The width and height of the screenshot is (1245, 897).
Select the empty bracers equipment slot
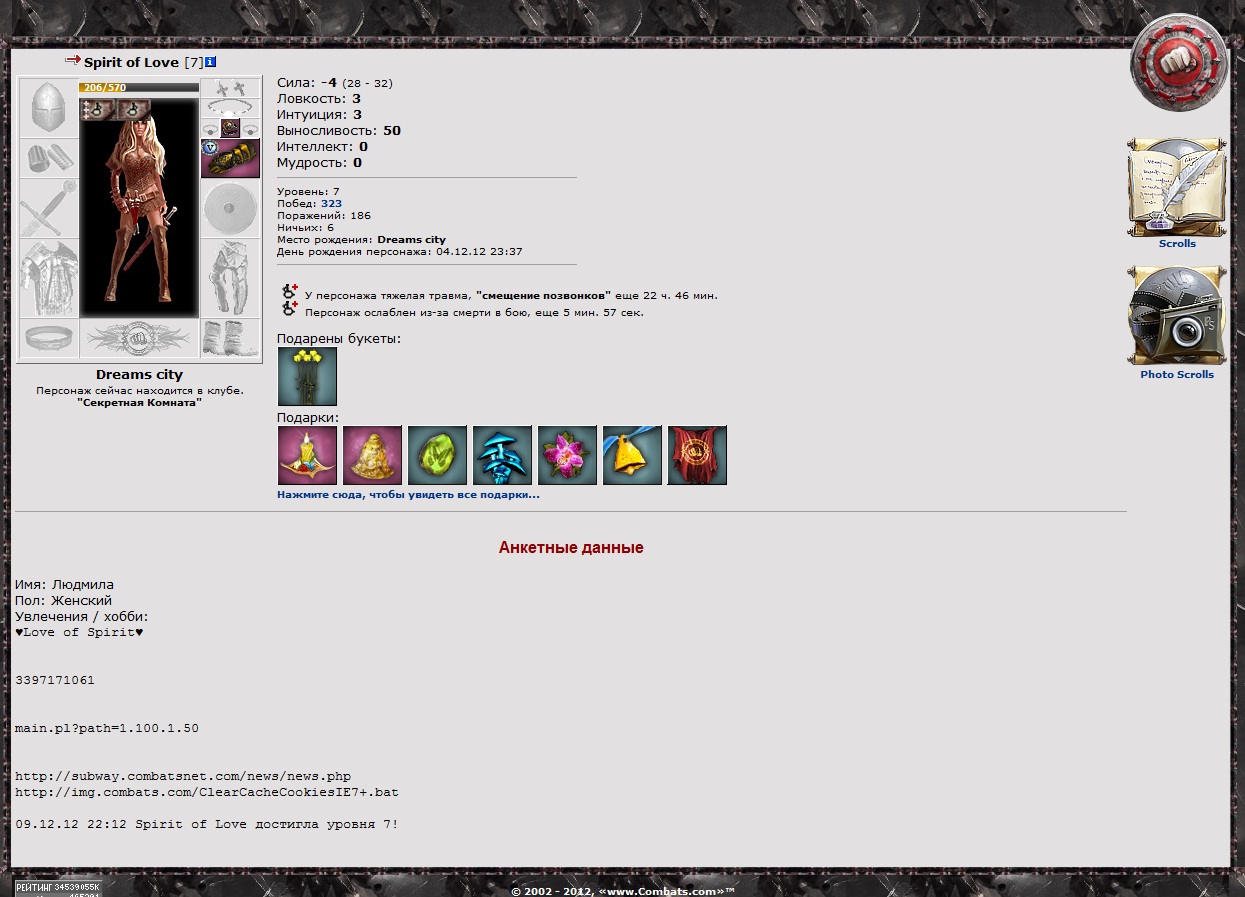tap(49, 158)
